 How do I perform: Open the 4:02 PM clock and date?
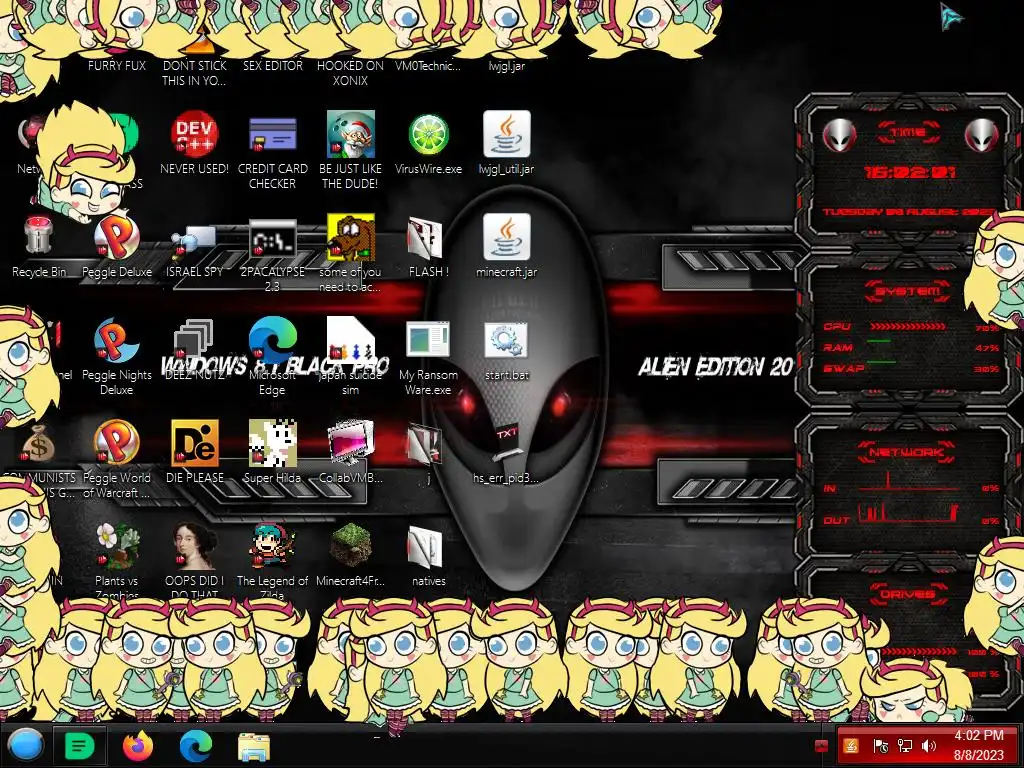[978, 745]
